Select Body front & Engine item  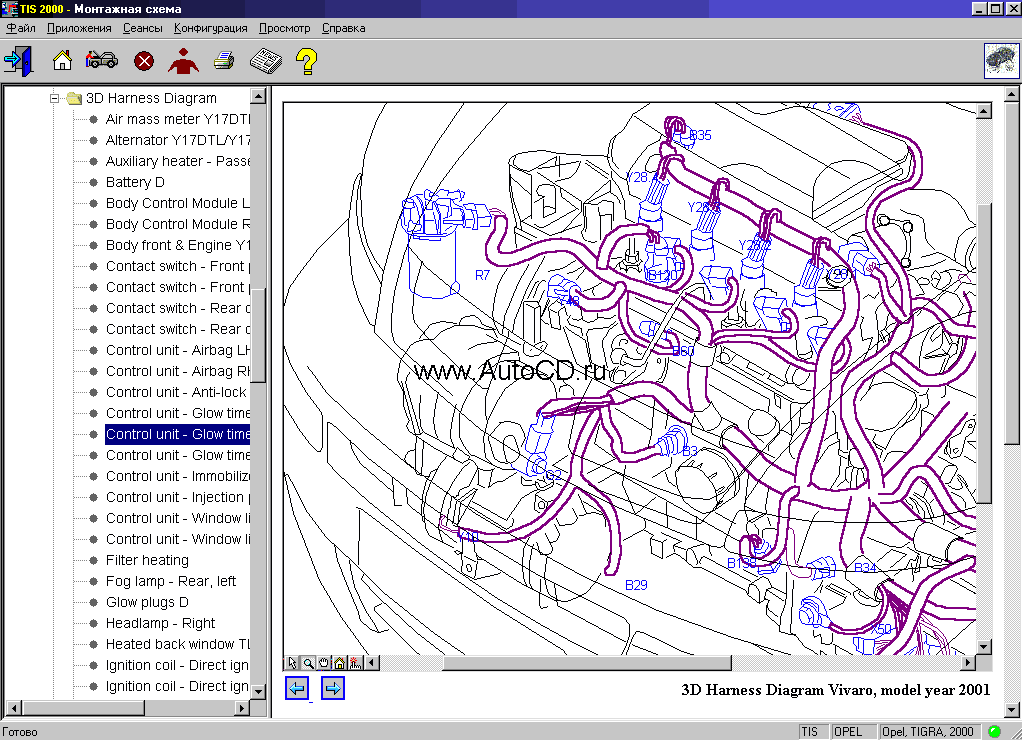(177, 245)
